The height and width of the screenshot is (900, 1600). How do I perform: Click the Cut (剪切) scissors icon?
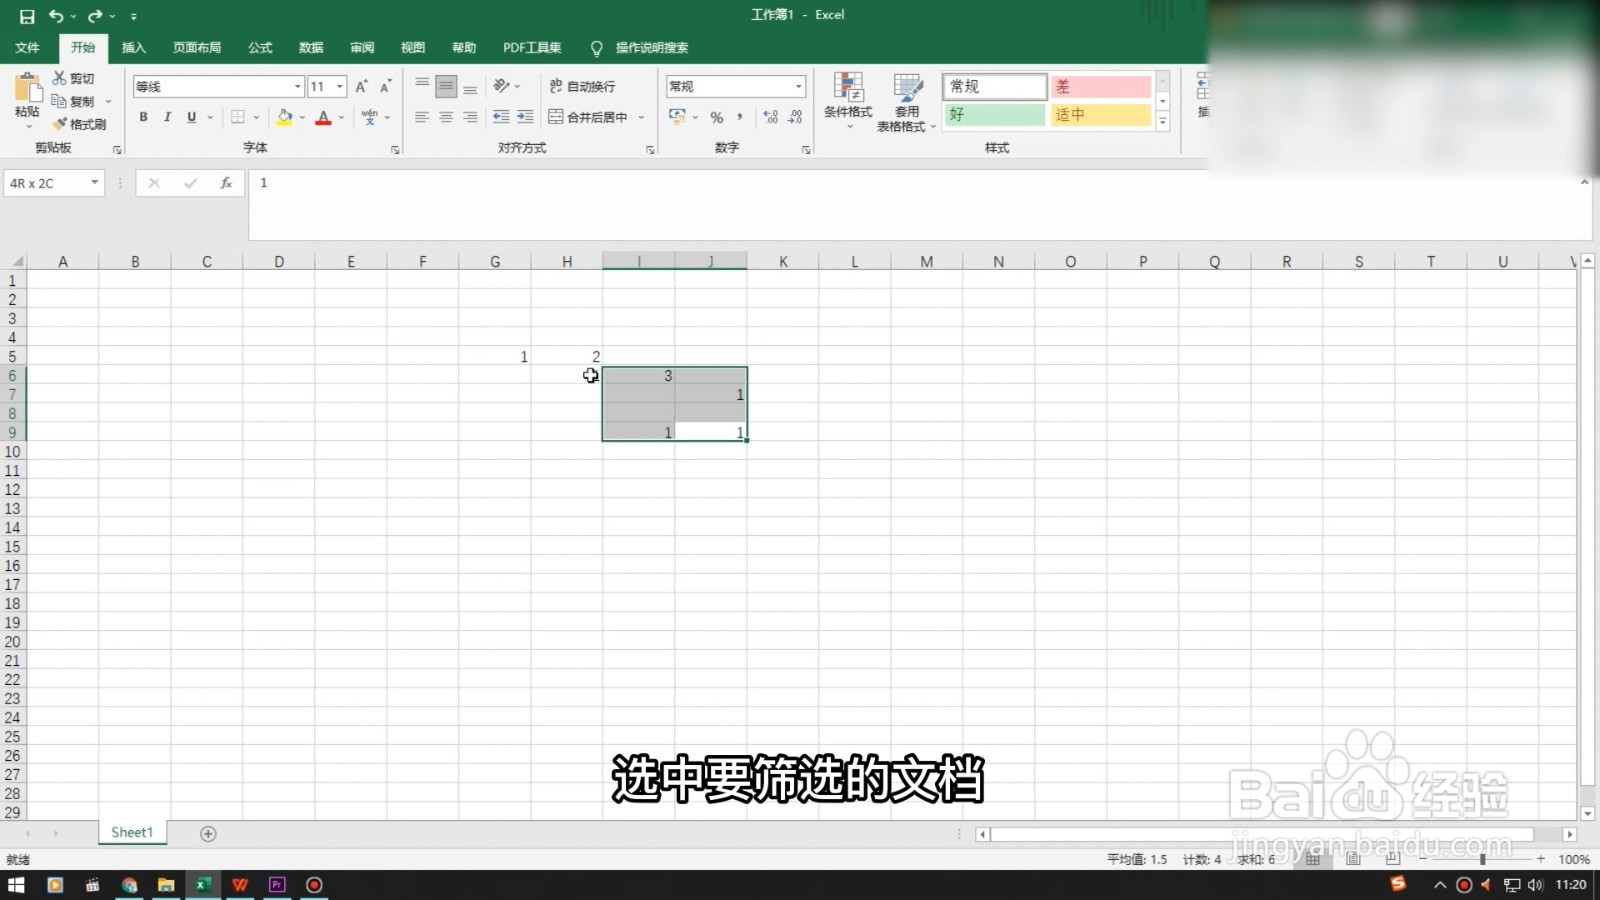click(x=59, y=78)
